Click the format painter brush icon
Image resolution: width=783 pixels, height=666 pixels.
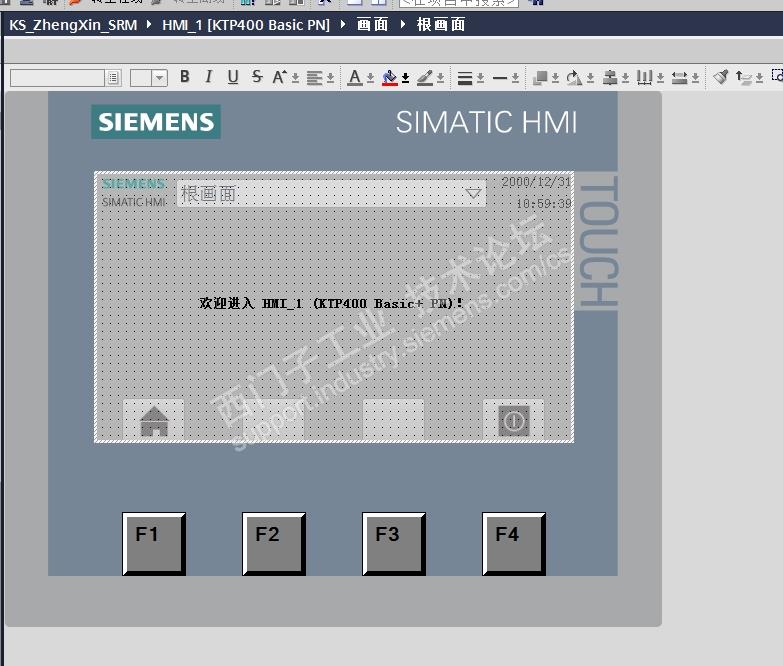(x=720, y=77)
